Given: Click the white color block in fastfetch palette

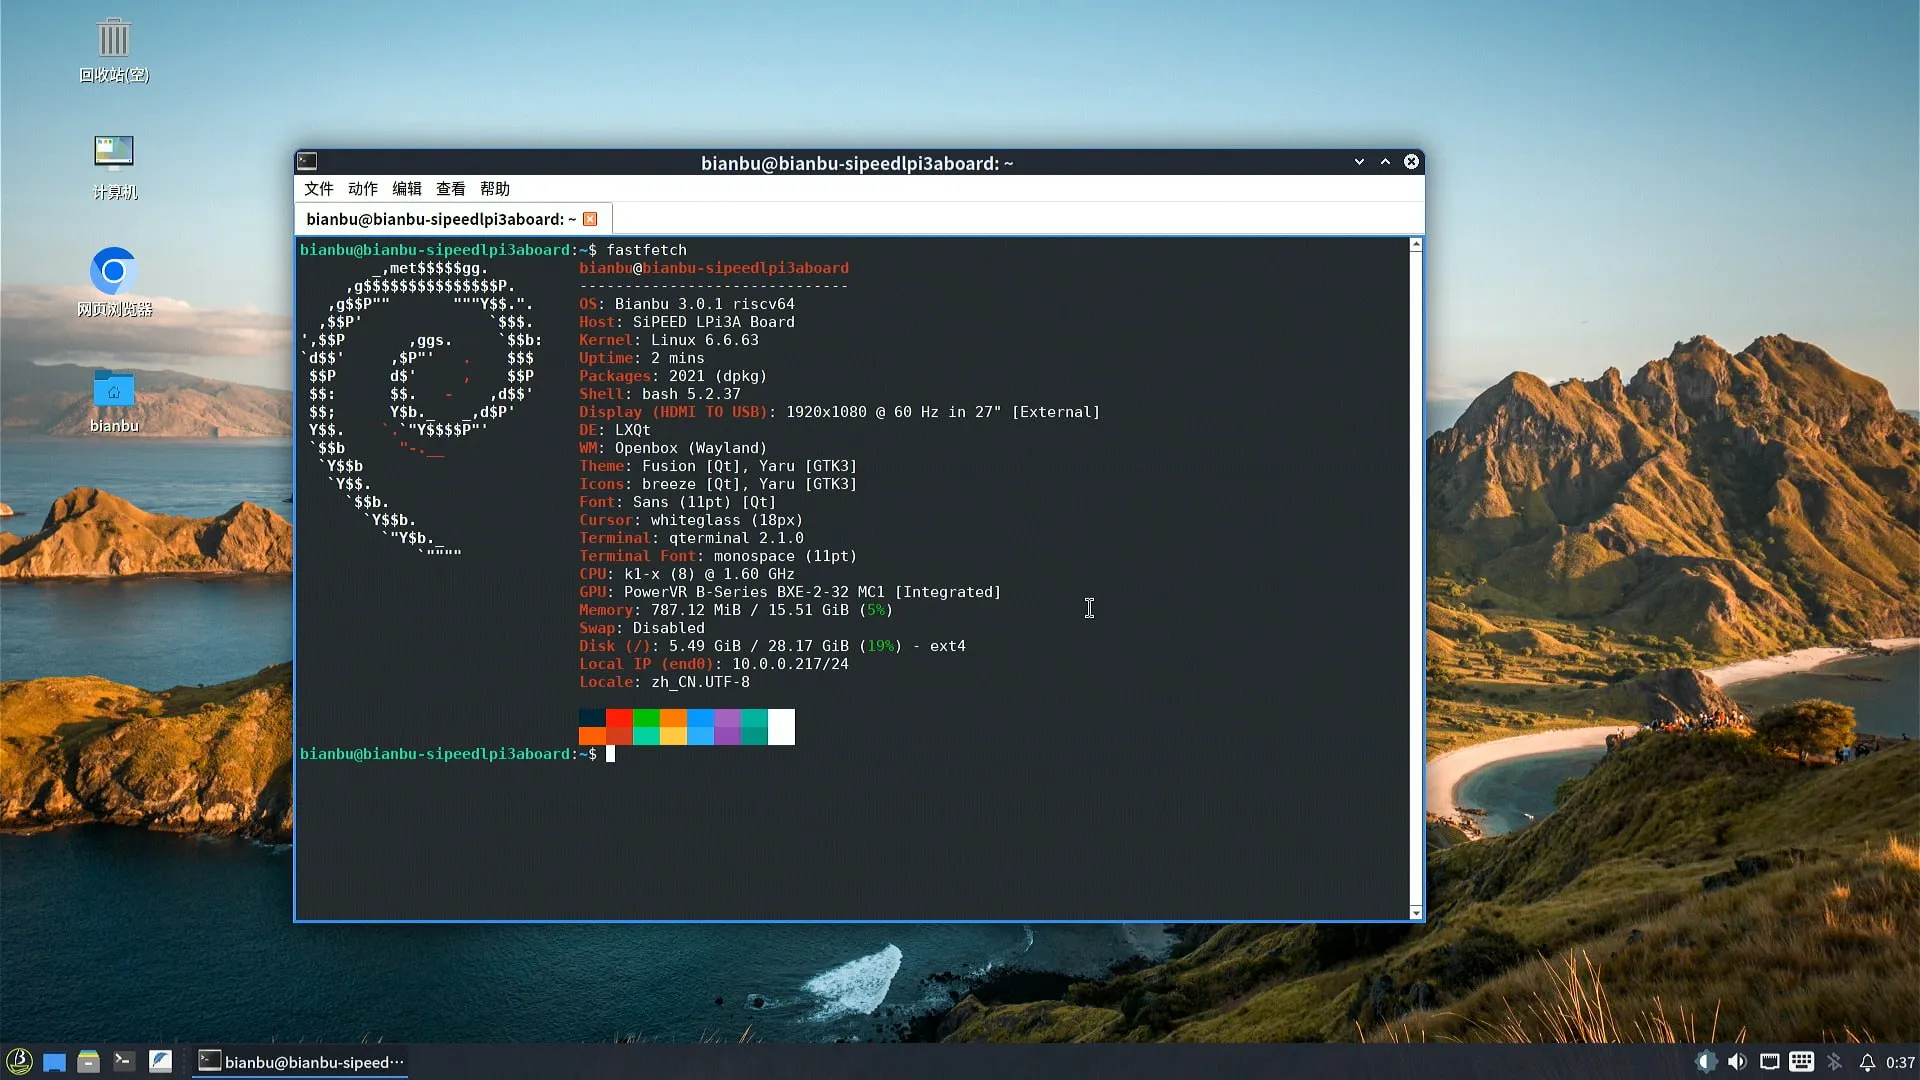Looking at the screenshot, I should (781, 727).
